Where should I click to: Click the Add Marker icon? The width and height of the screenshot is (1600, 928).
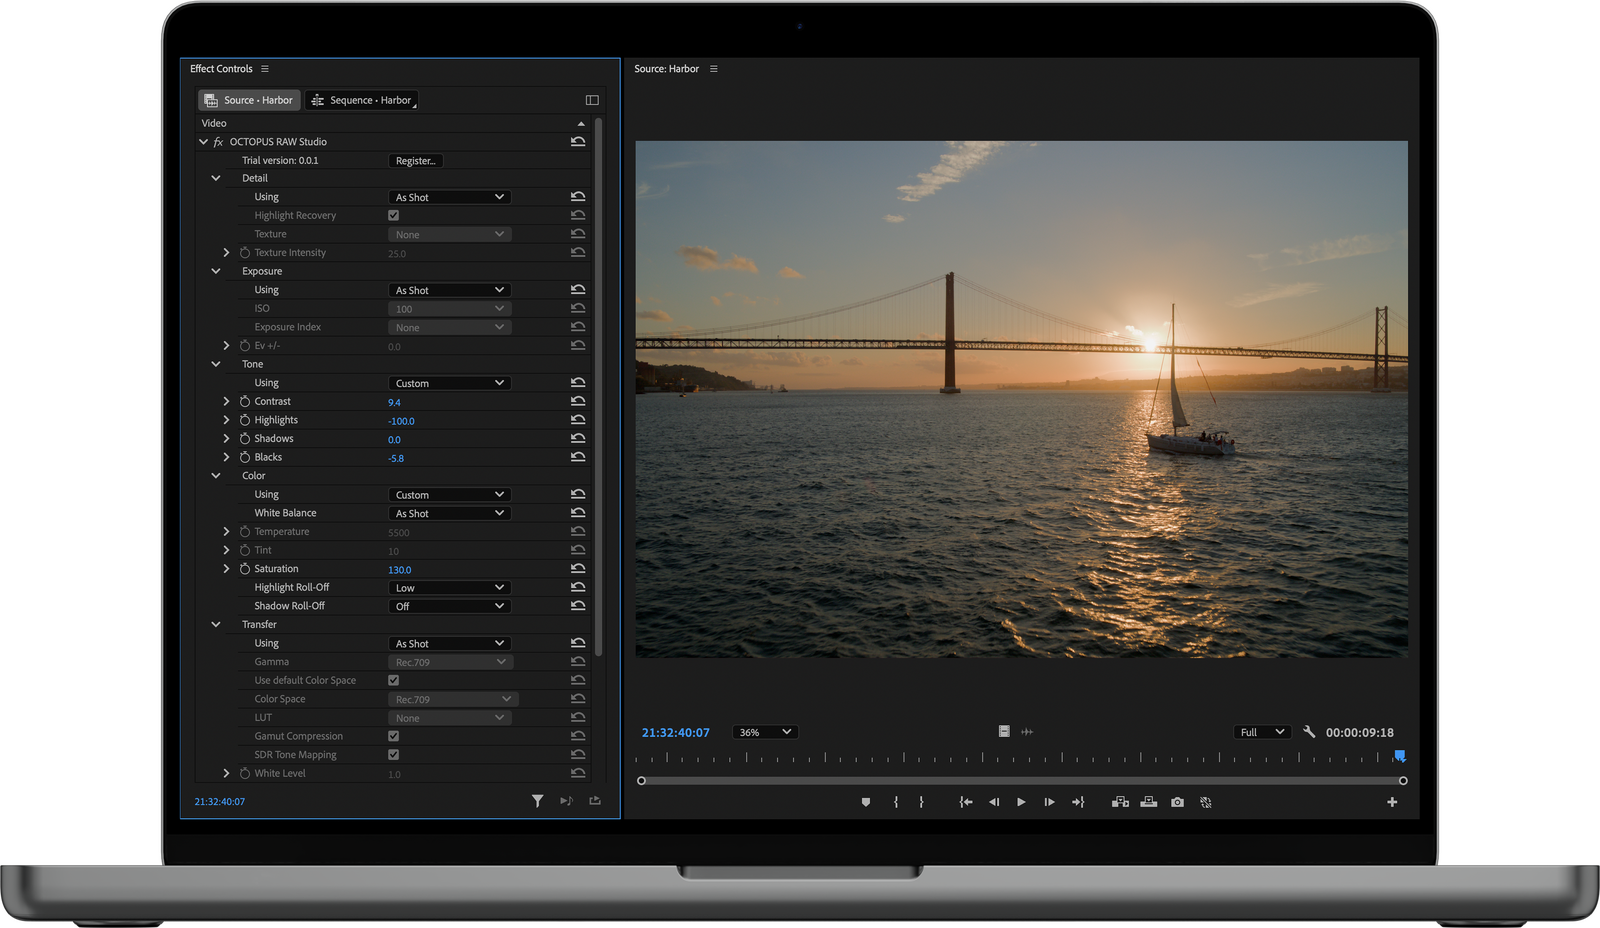tap(866, 802)
